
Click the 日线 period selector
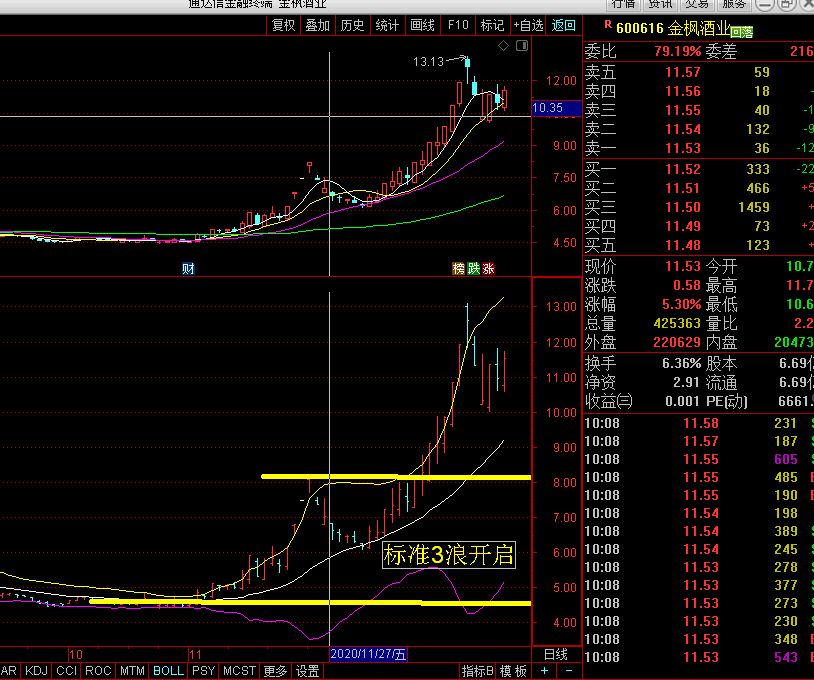pos(555,654)
